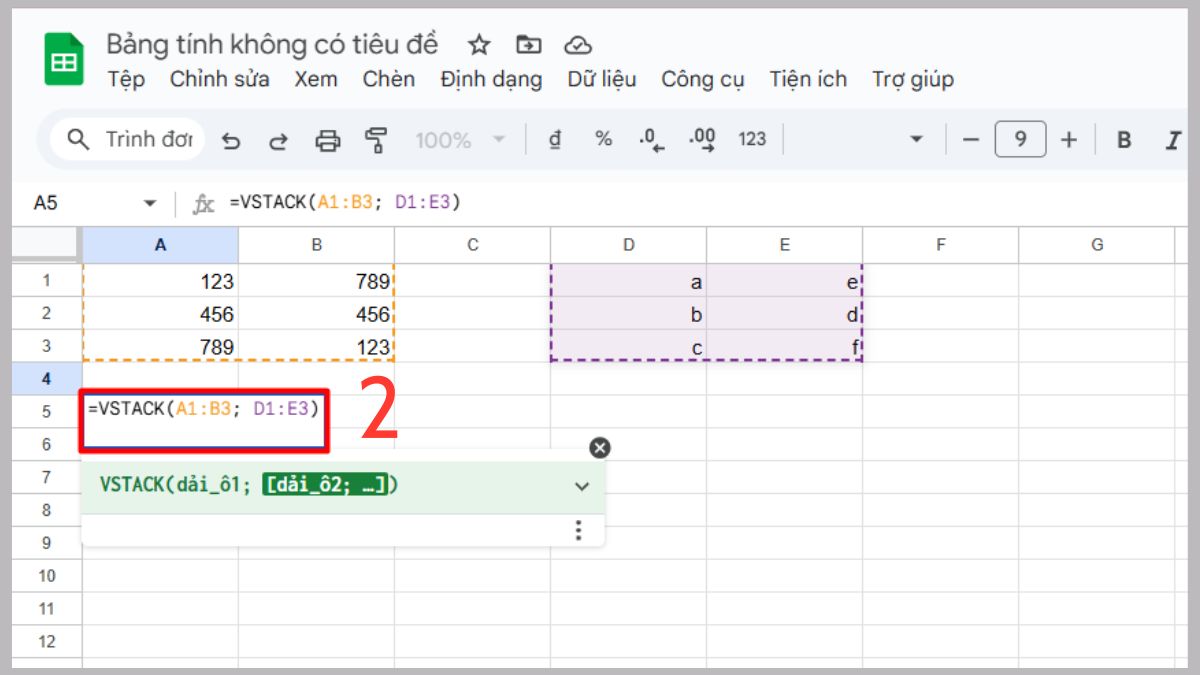Apply percent format icon
Image resolution: width=1200 pixels, height=675 pixels.
coord(603,140)
